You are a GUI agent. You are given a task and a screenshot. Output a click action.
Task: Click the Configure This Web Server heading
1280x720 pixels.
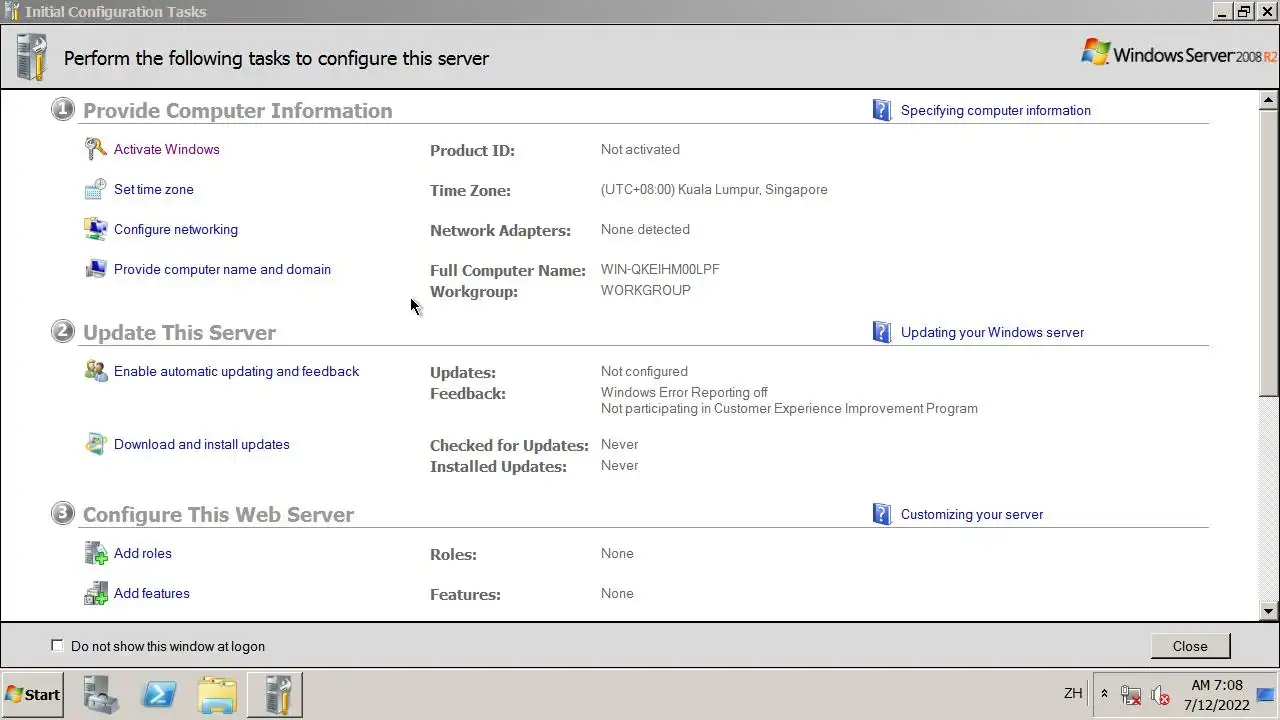coord(218,514)
